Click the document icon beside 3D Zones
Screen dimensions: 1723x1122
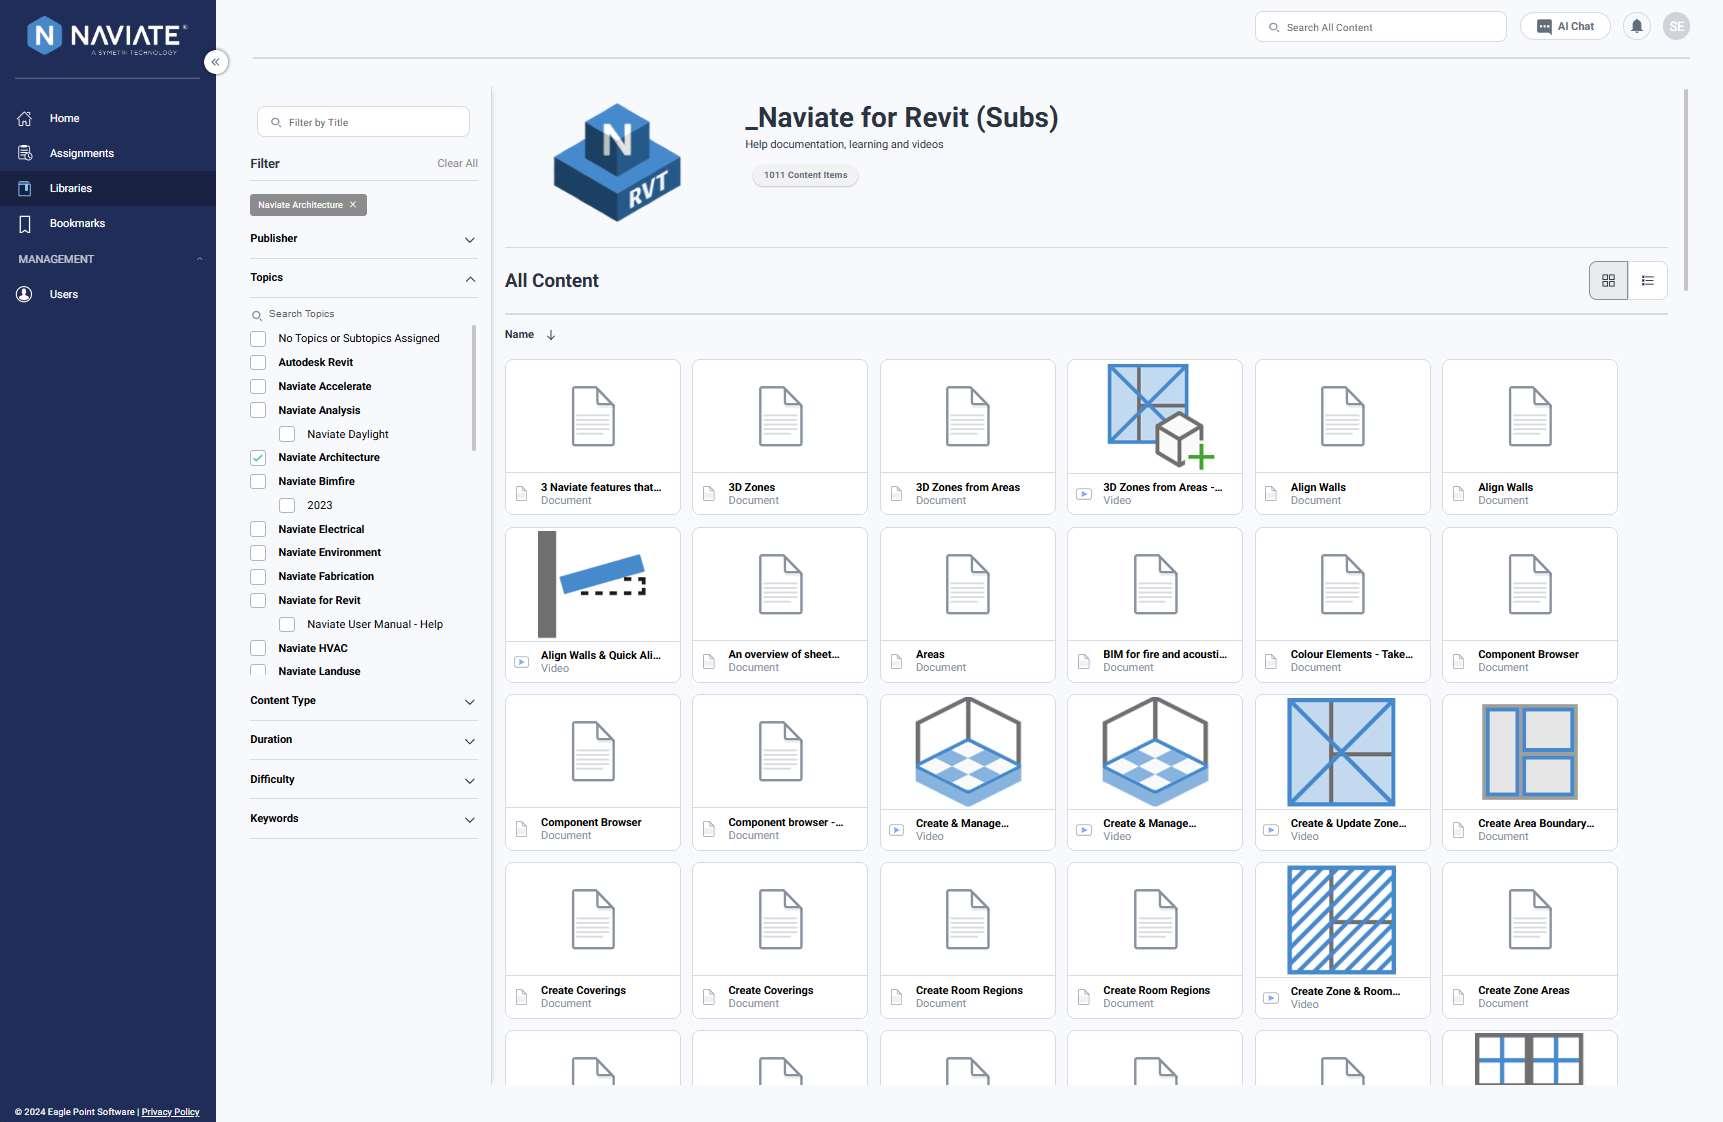pyautogui.click(x=709, y=494)
